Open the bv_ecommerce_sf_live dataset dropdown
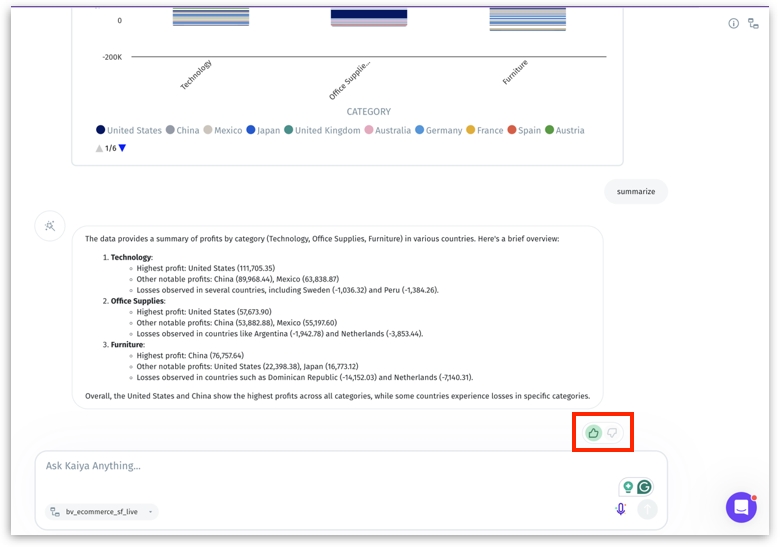Screen dimensions: 780x550 [x=103, y=511]
